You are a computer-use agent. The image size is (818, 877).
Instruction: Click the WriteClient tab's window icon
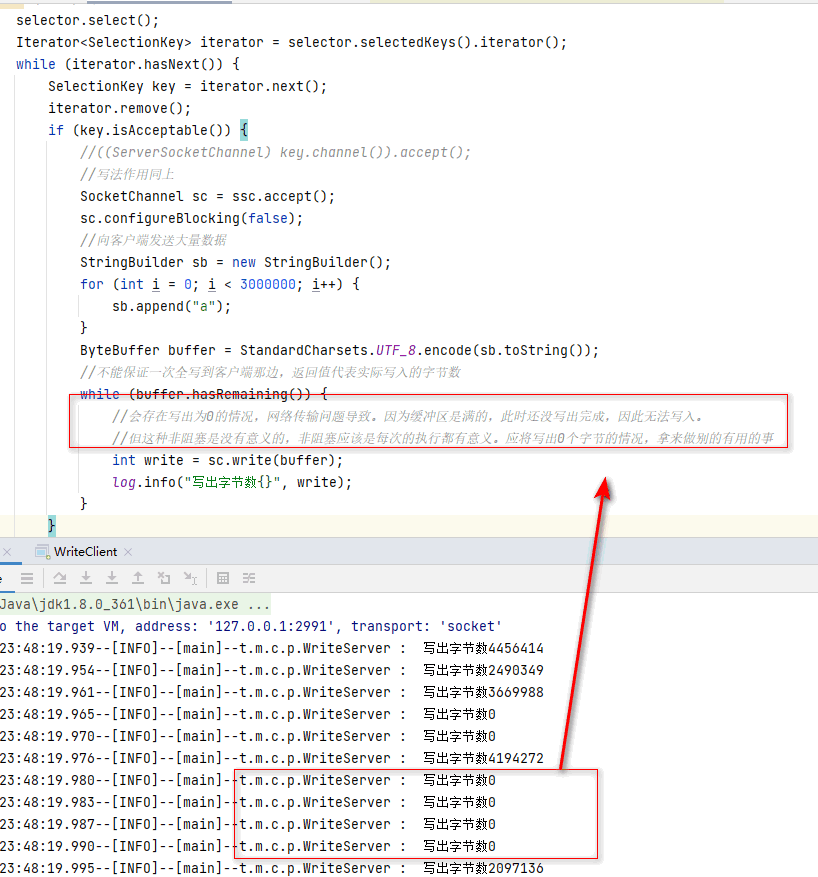coord(42,552)
